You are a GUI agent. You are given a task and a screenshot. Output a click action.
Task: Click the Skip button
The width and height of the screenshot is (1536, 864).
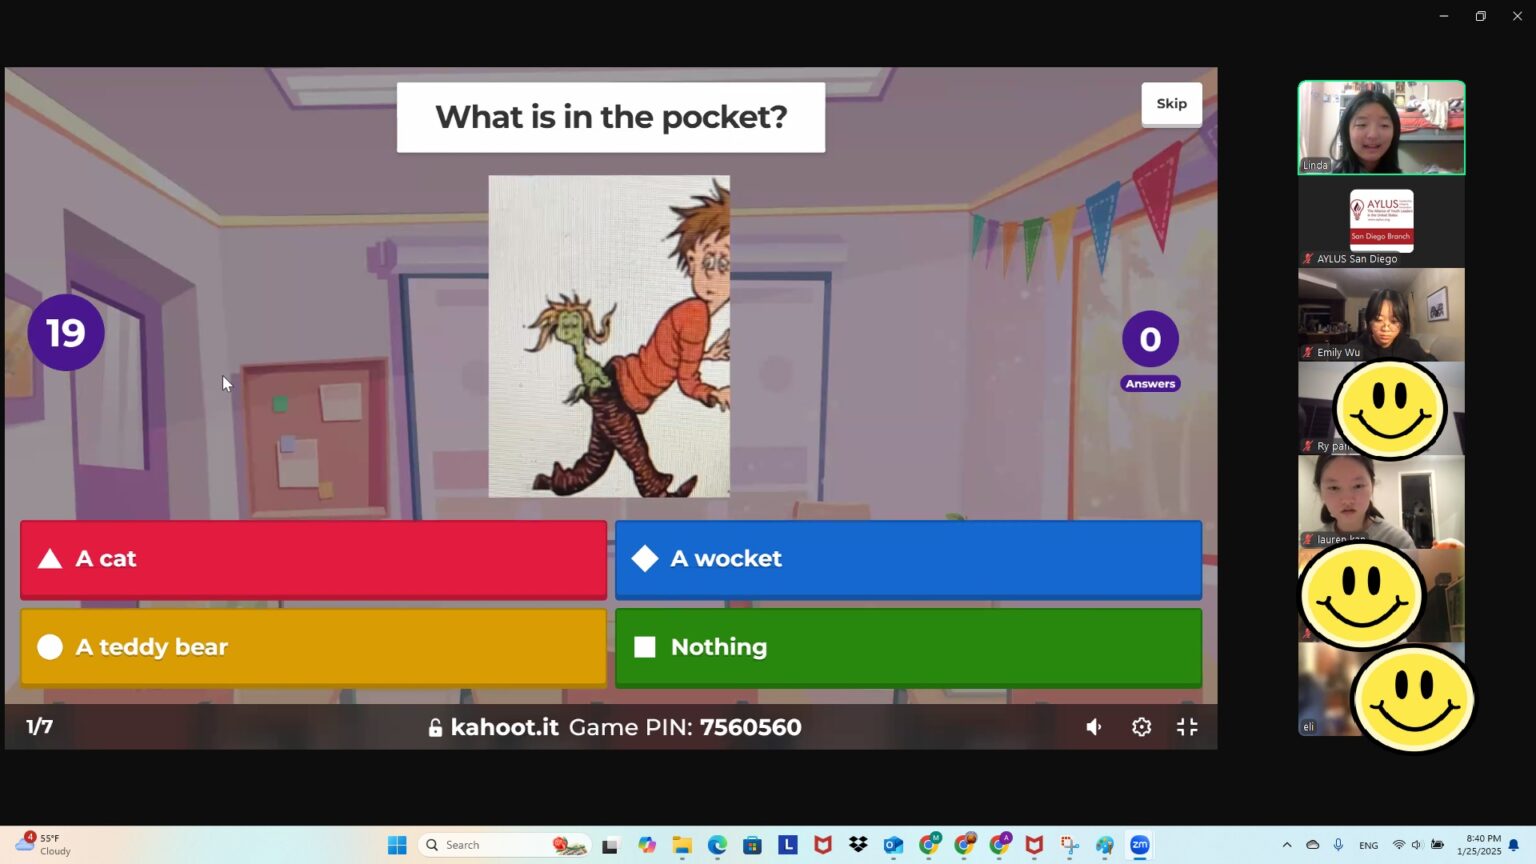pos(1171,104)
